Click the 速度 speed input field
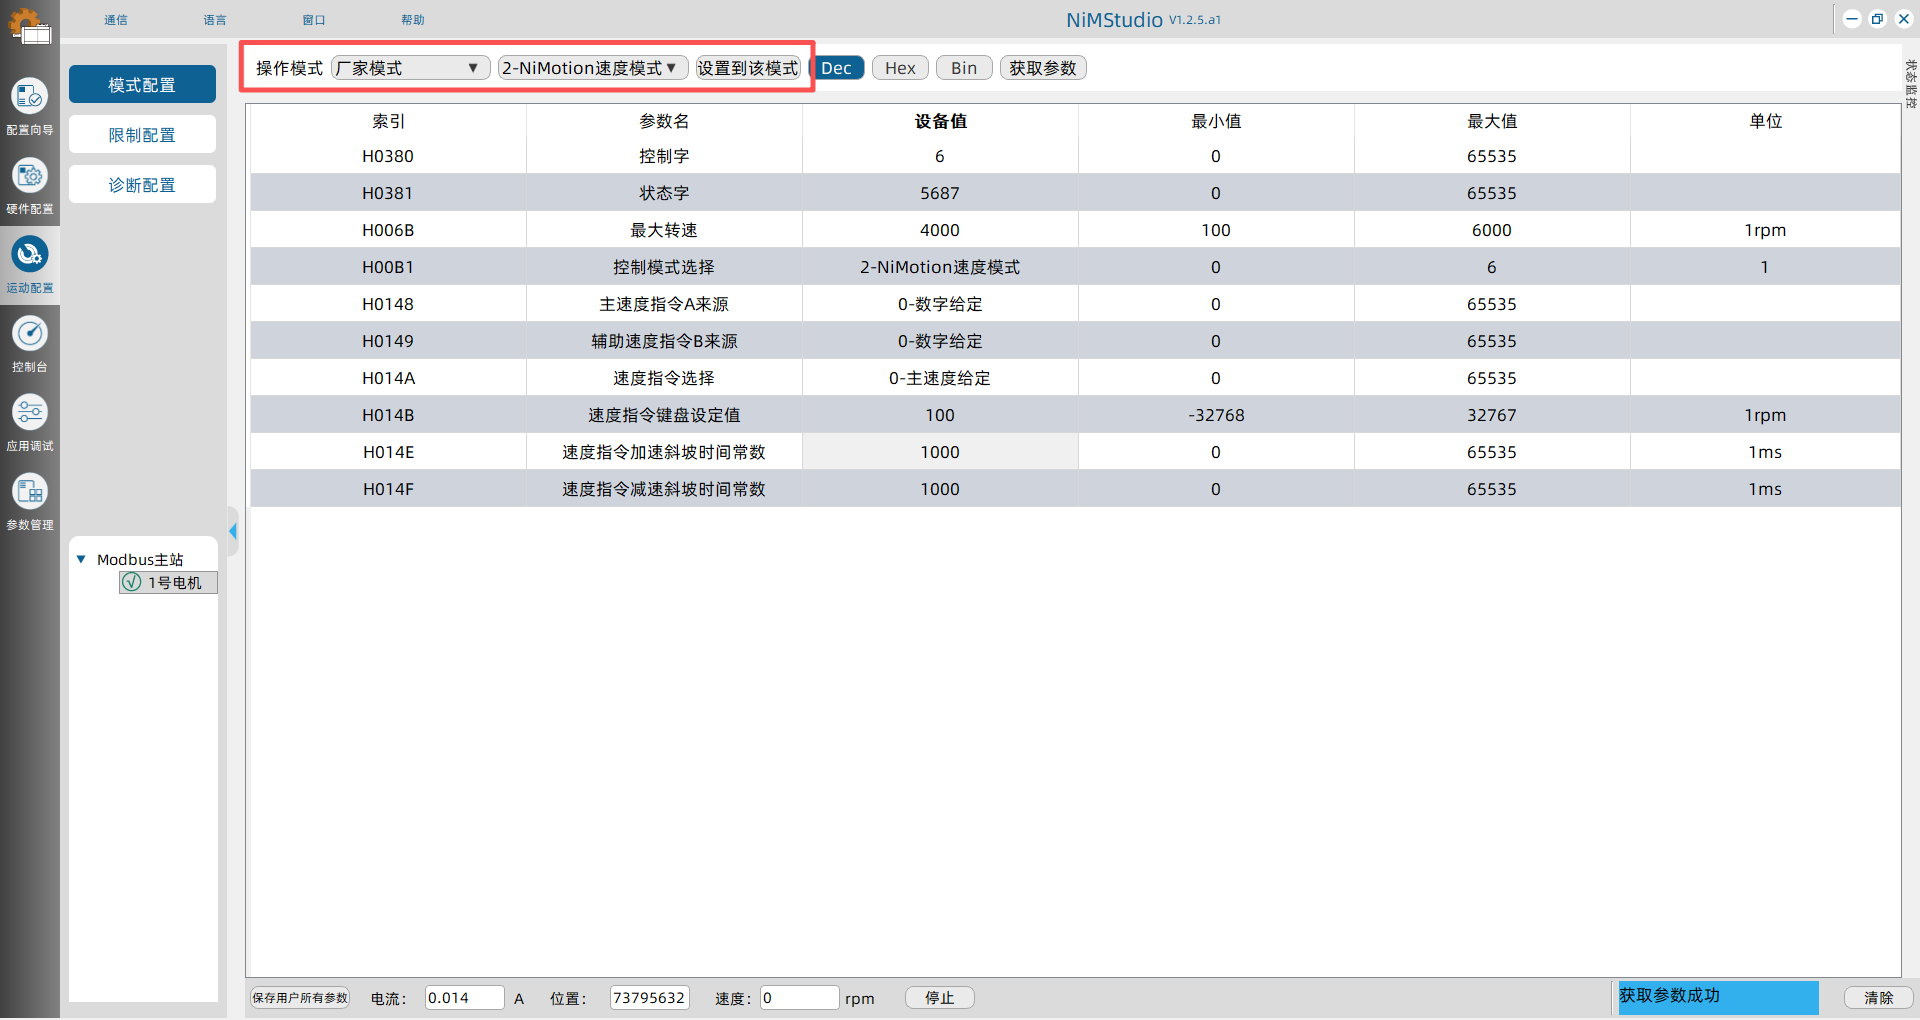 [x=800, y=998]
